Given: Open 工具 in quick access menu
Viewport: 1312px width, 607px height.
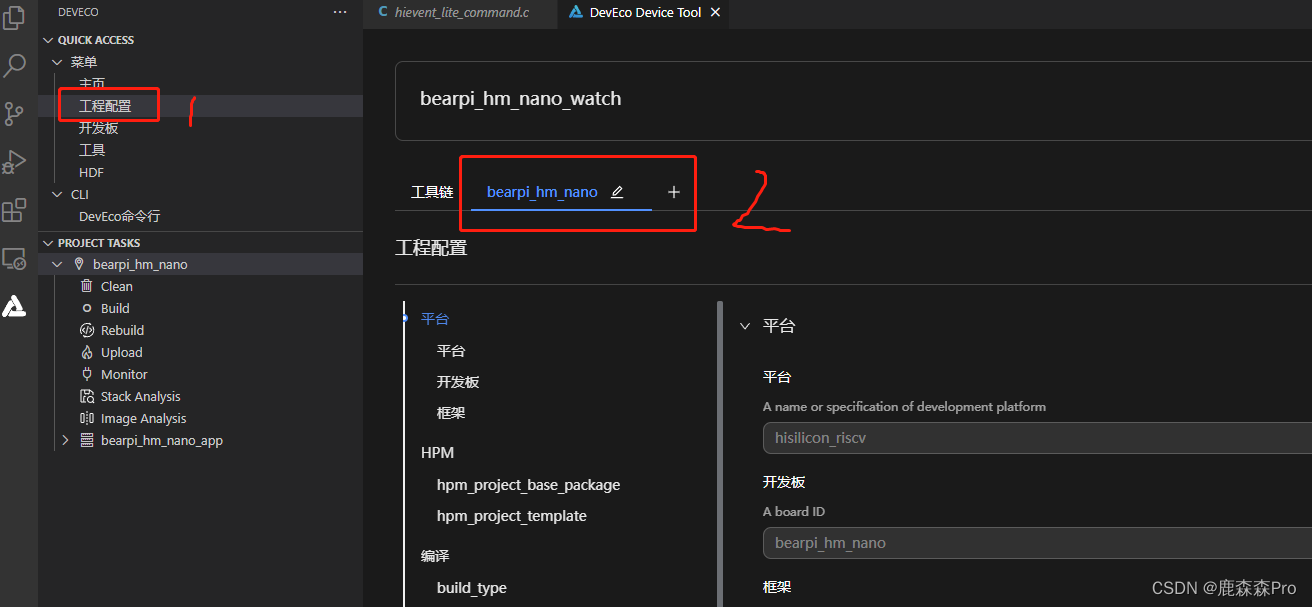Looking at the screenshot, I should coord(92,150).
